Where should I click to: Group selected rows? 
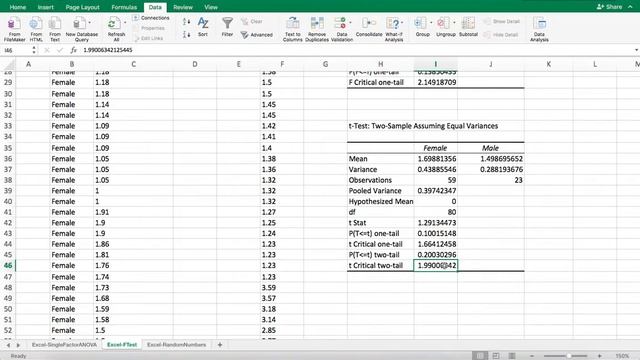click(x=422, y=27)
